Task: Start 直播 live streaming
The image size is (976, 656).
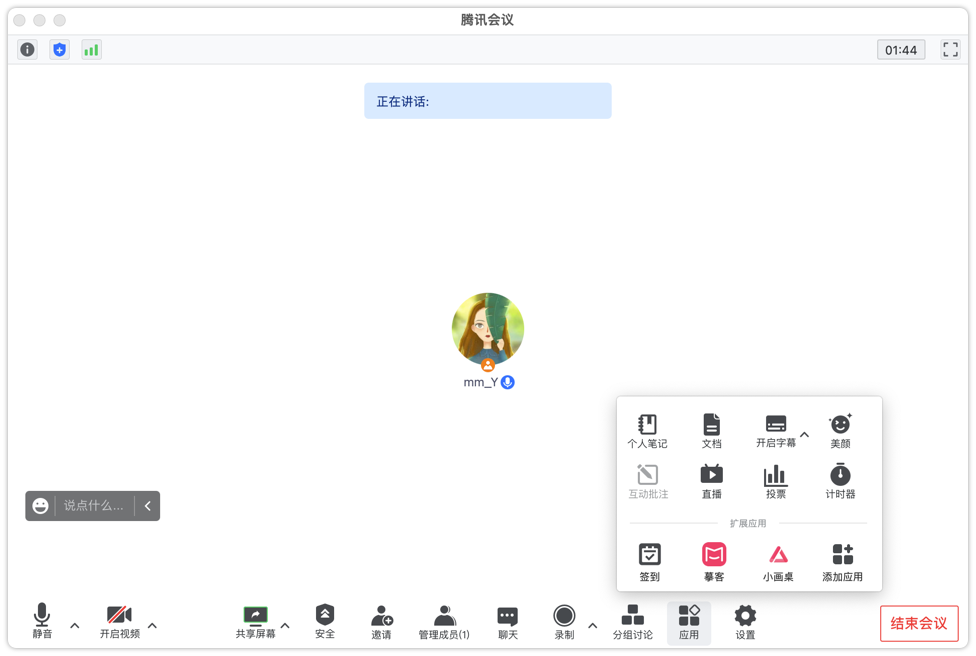Action: click(x=711, y=482)
